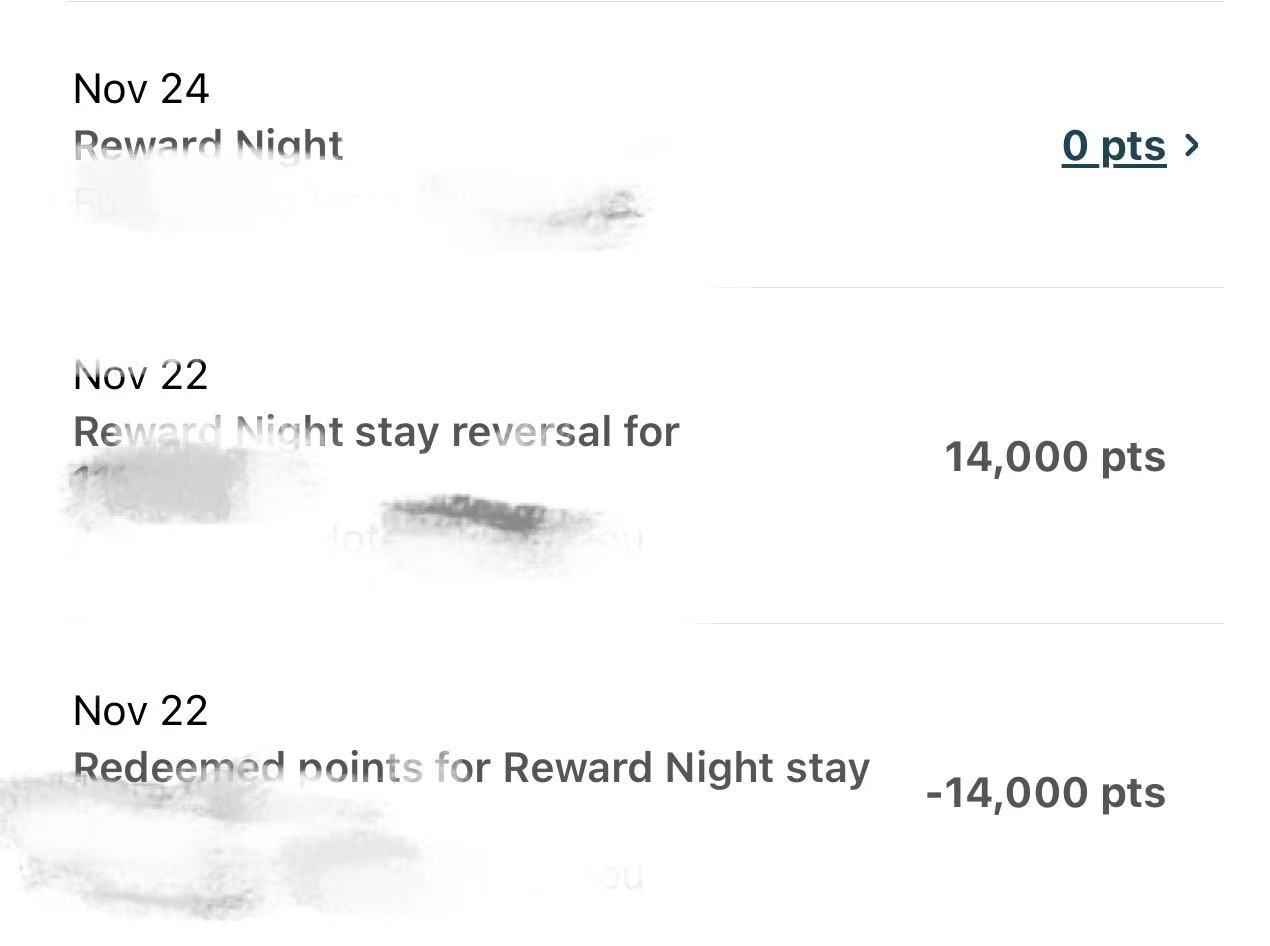This screenshot has height=946, width=1270.
Task: Click Nov 22 date above Redeemed points entry
Action: click(141, 711)
